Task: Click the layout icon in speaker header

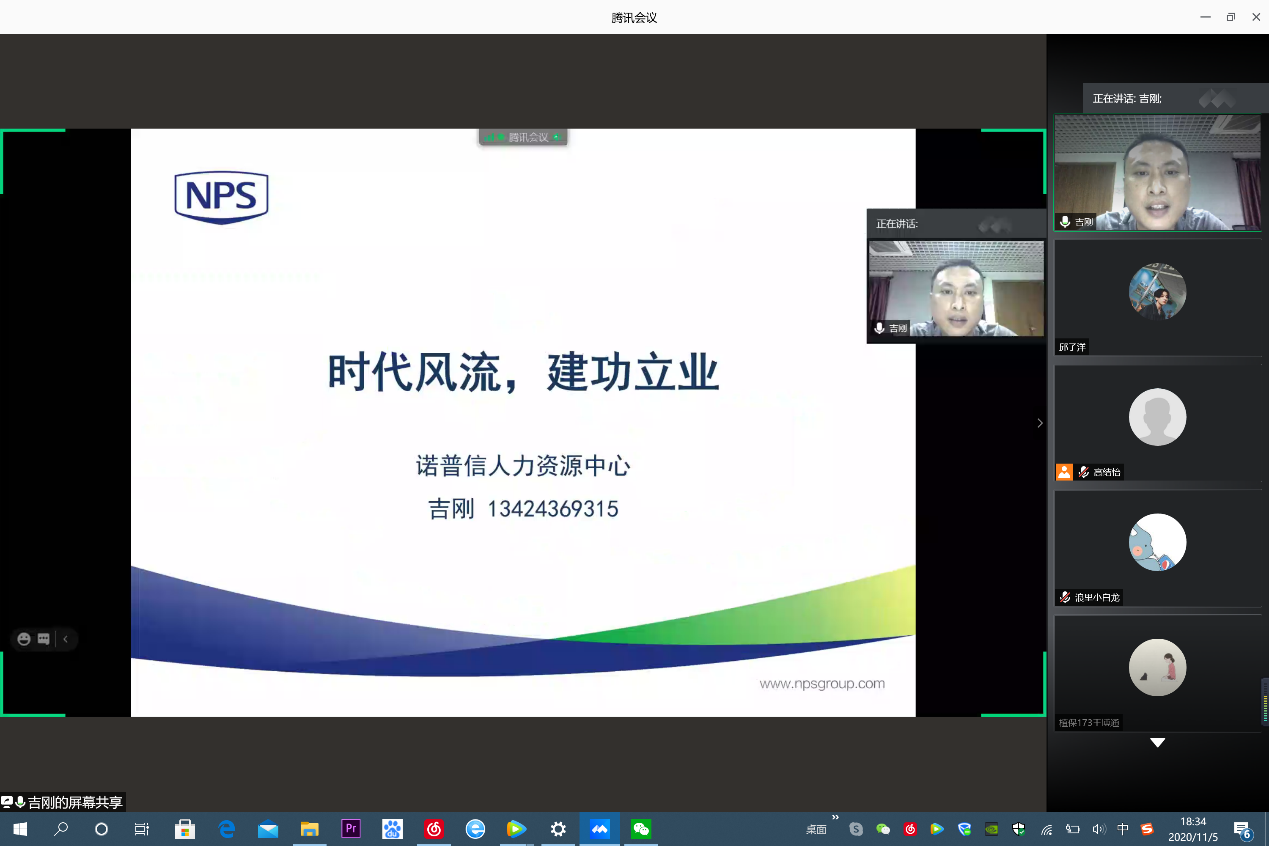Action: 1216,99
